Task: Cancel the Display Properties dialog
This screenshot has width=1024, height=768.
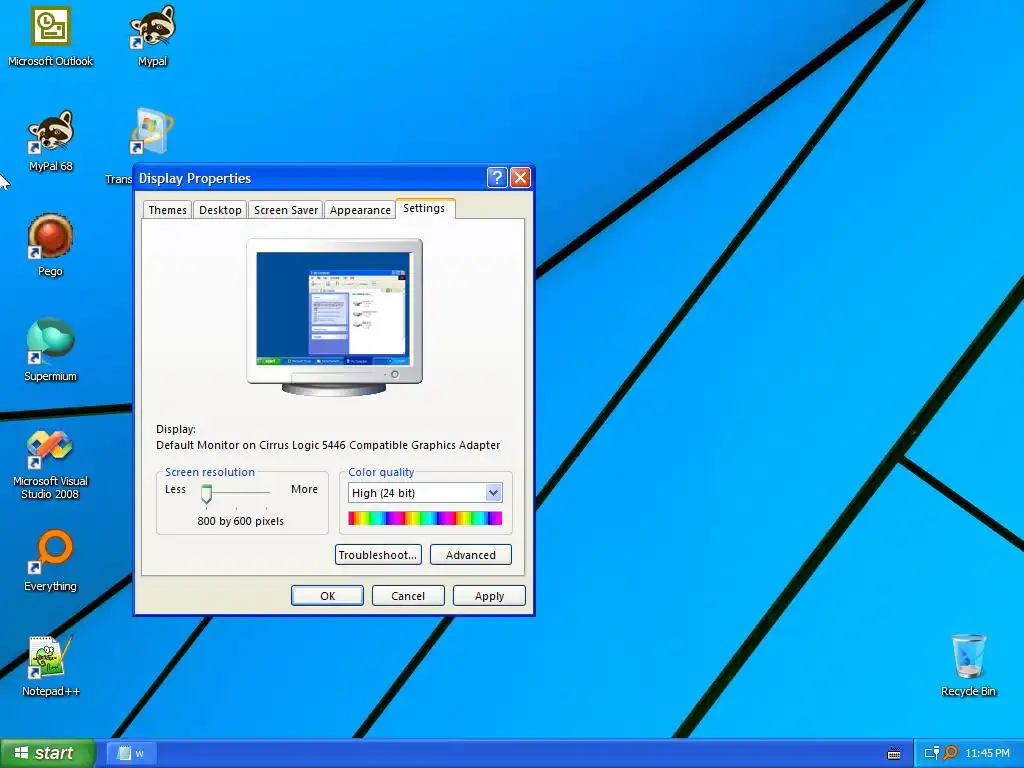Action: tap(408, 596)
